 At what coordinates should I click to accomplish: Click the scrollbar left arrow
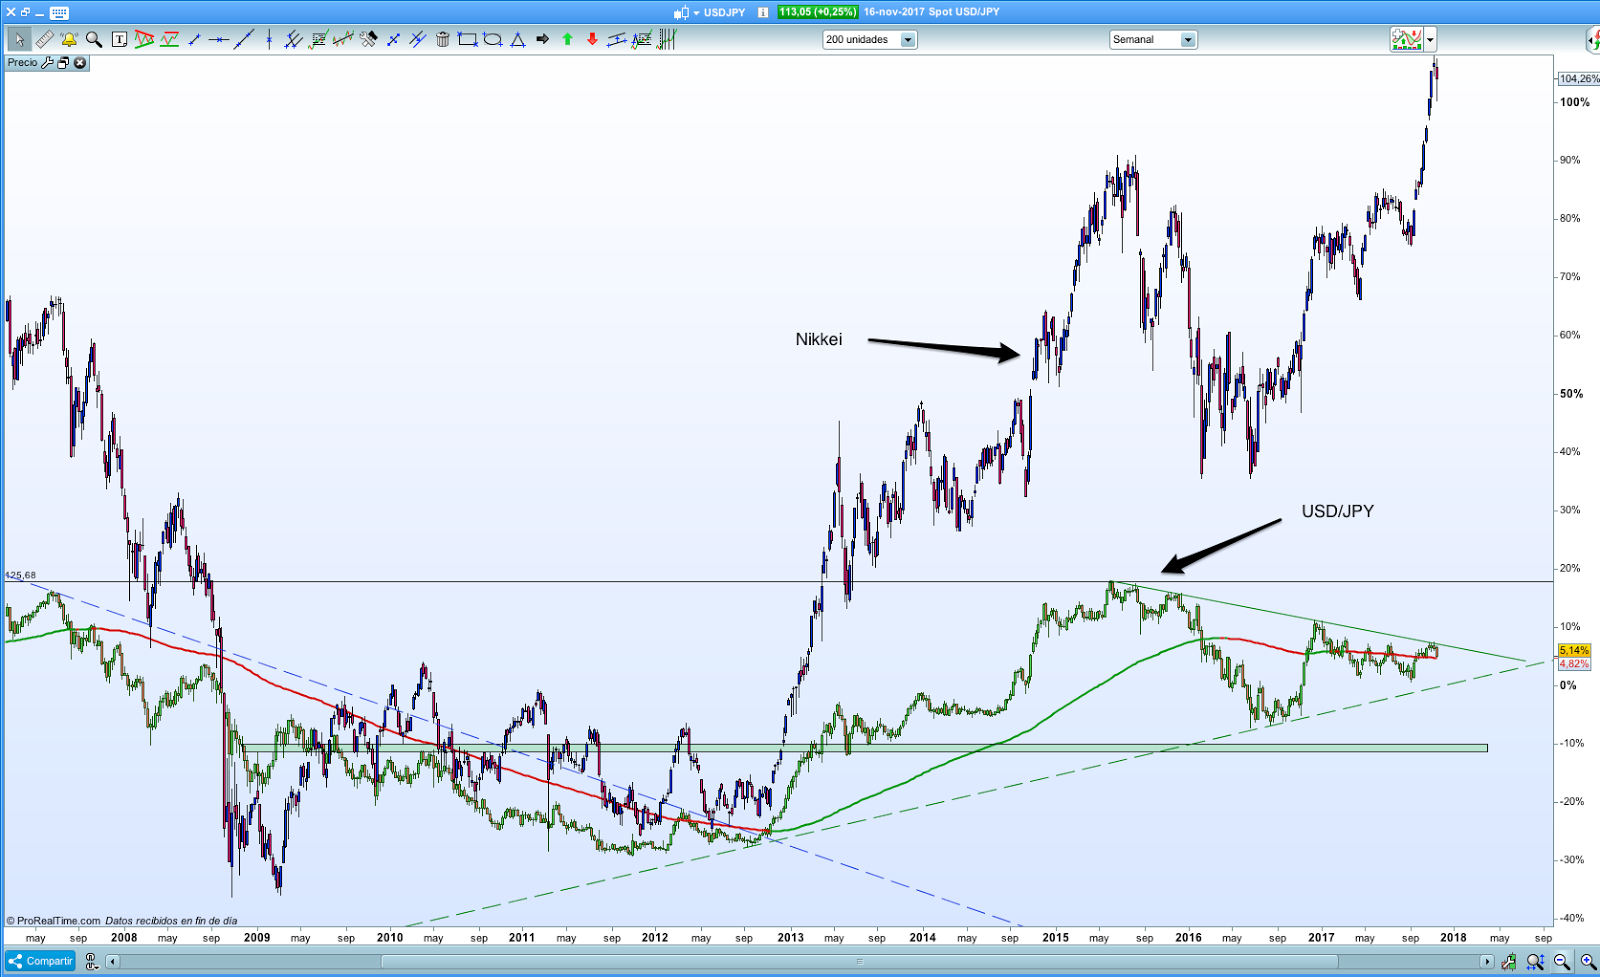pos(112,962)
